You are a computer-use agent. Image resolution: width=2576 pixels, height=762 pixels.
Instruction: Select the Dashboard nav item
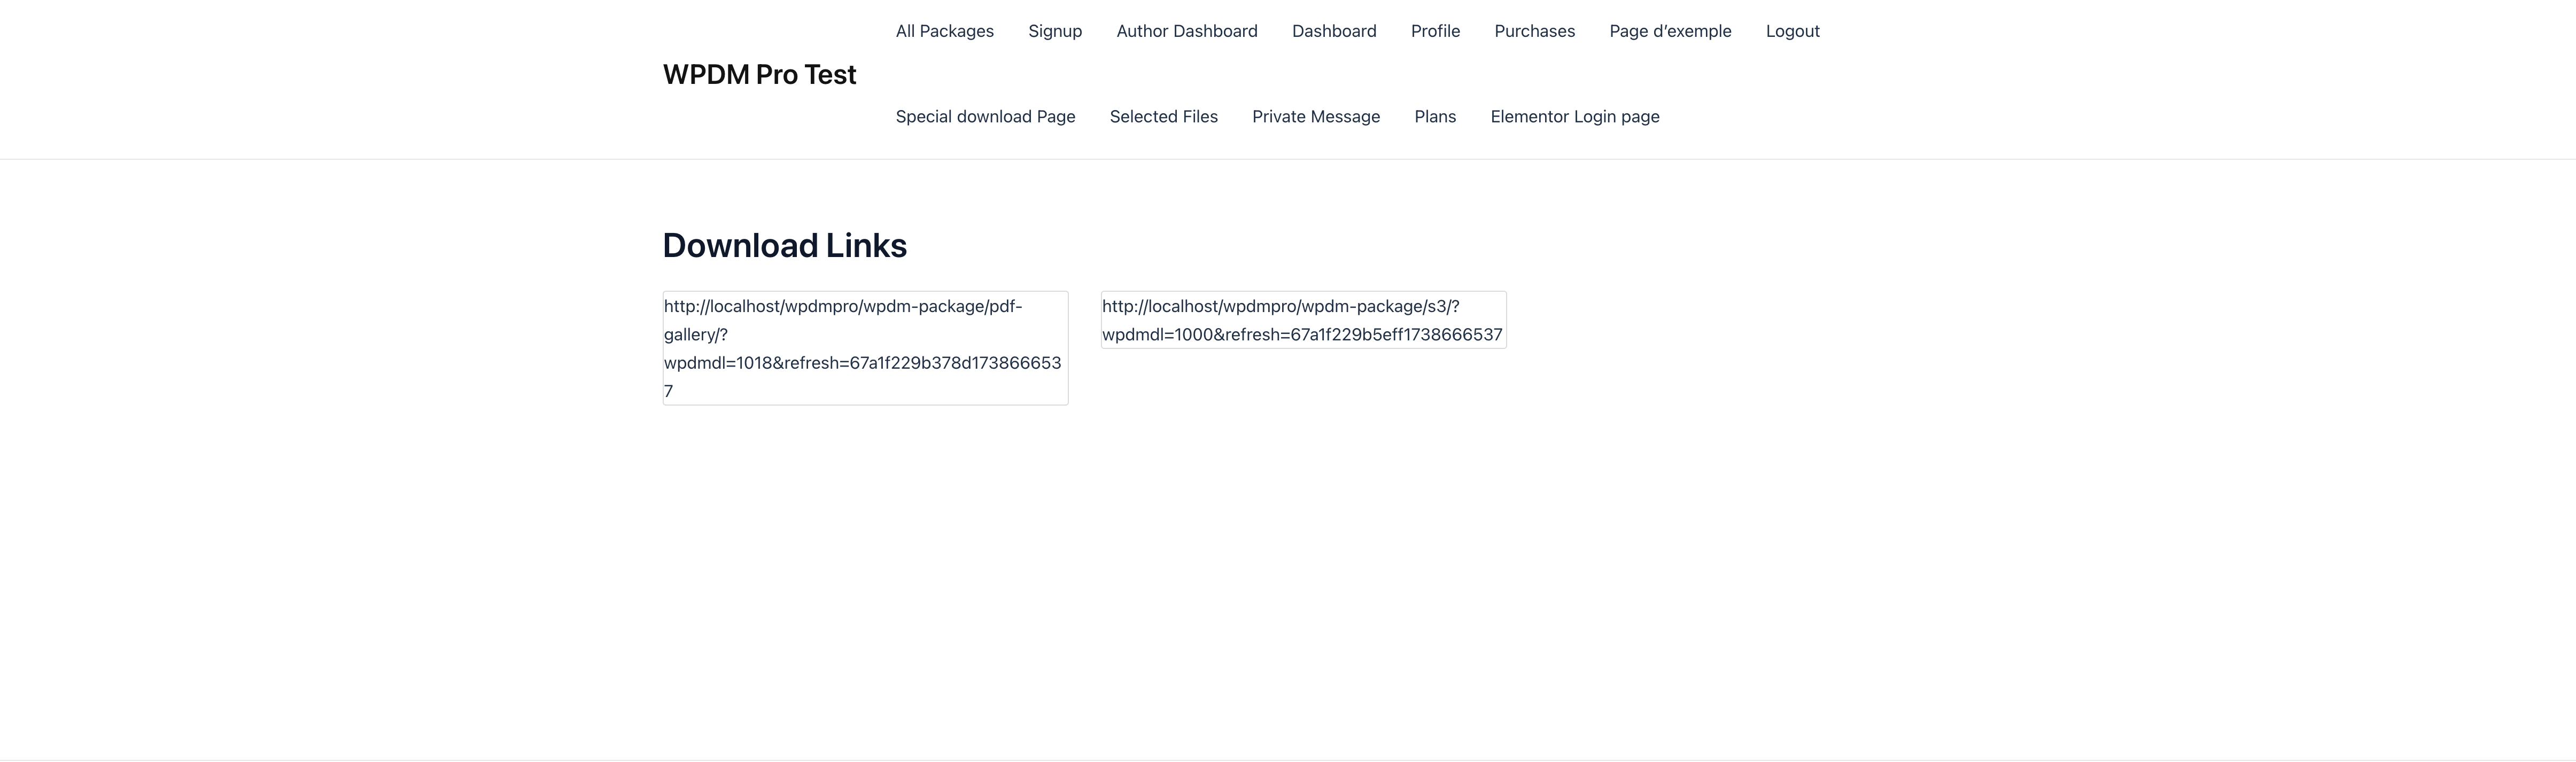click(1334, 31)
